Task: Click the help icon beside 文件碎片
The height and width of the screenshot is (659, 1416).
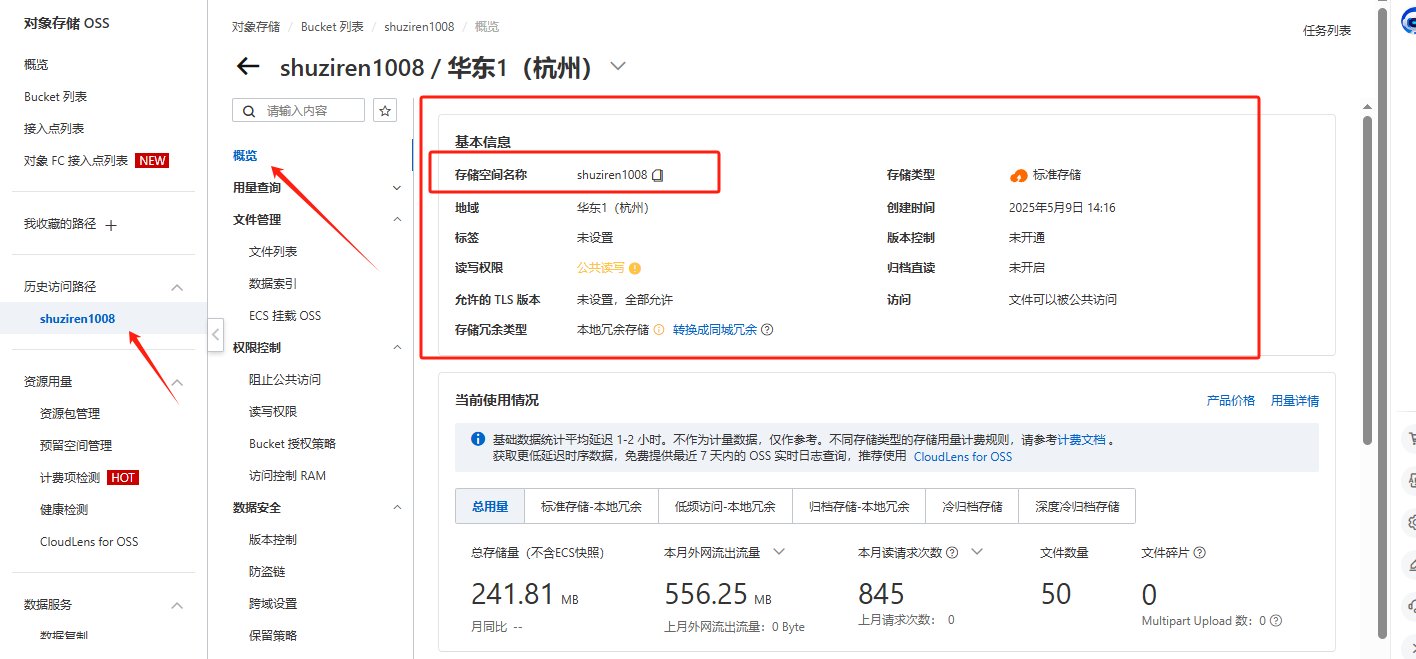Action: pyautogui.click(x=1200, y=552)
